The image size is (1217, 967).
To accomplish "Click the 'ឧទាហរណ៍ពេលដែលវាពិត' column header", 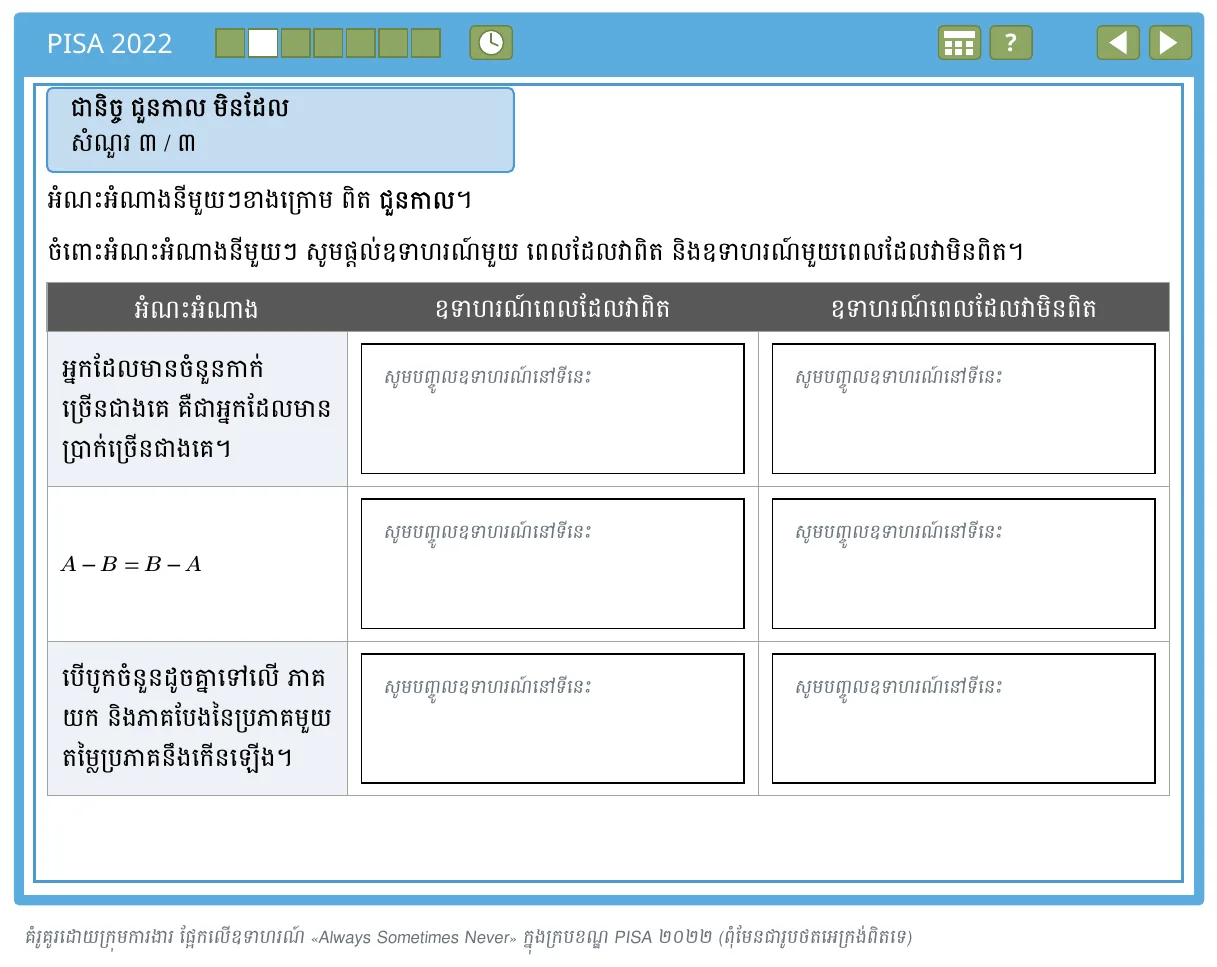I will [553, 308].
